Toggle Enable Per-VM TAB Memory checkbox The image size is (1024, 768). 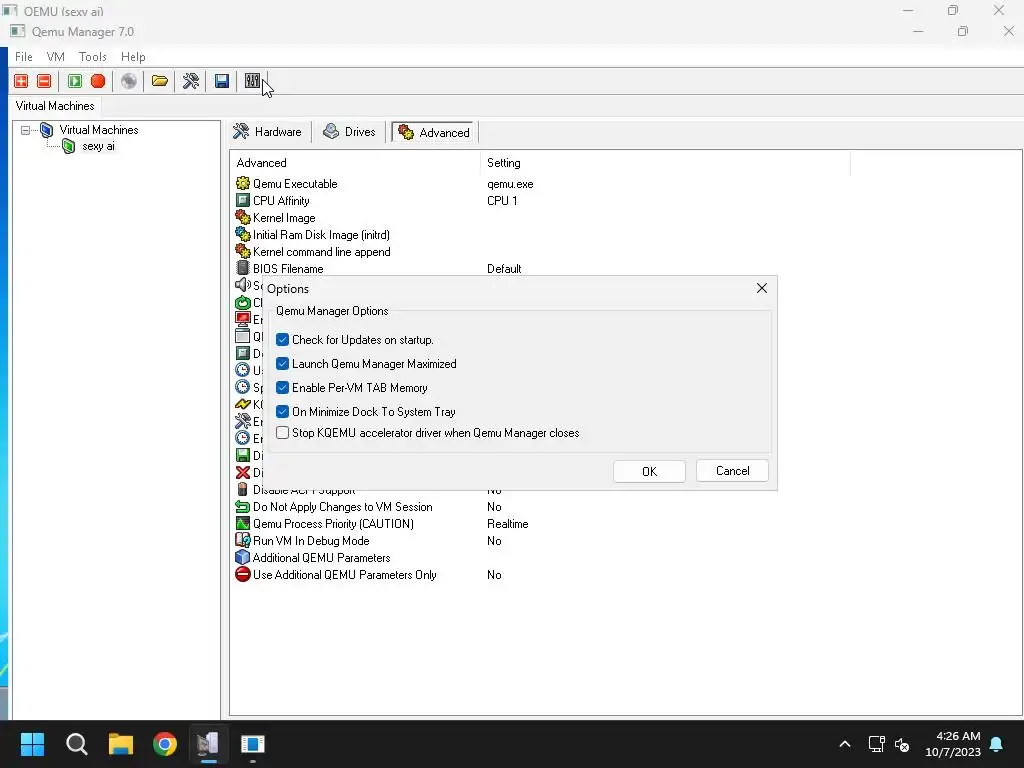(282, 388)
